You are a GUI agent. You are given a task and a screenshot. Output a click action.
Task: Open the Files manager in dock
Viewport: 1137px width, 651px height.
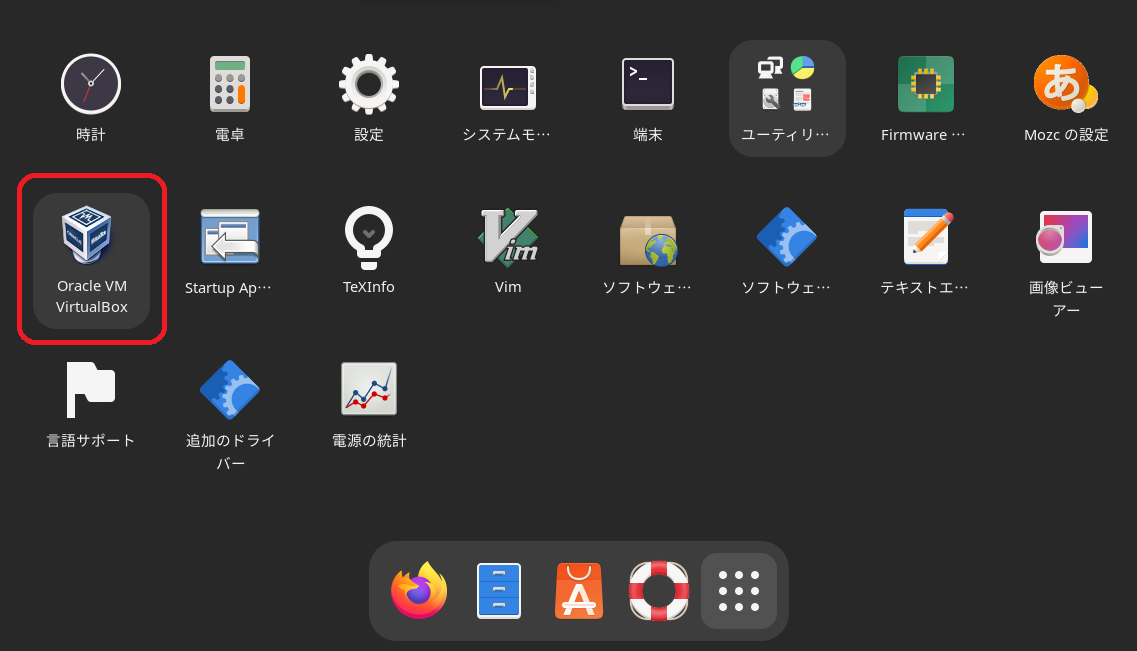pos(499,591)
